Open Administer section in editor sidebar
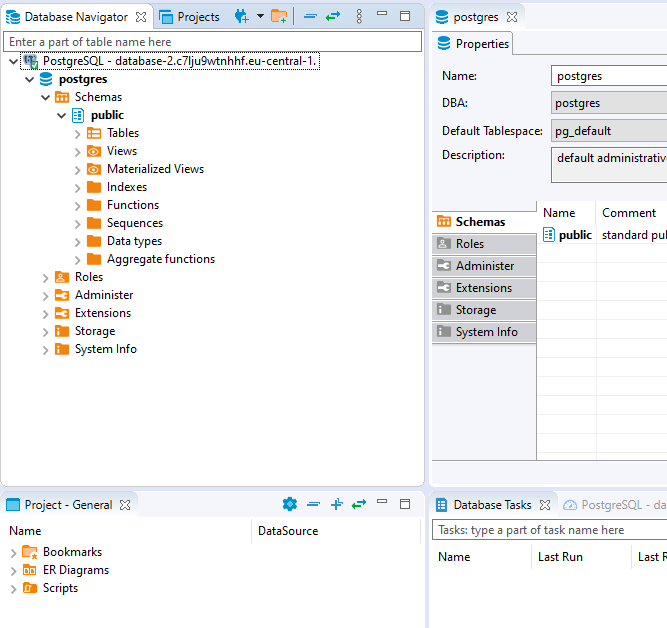 pyautogui.click(x=484, y=266)
